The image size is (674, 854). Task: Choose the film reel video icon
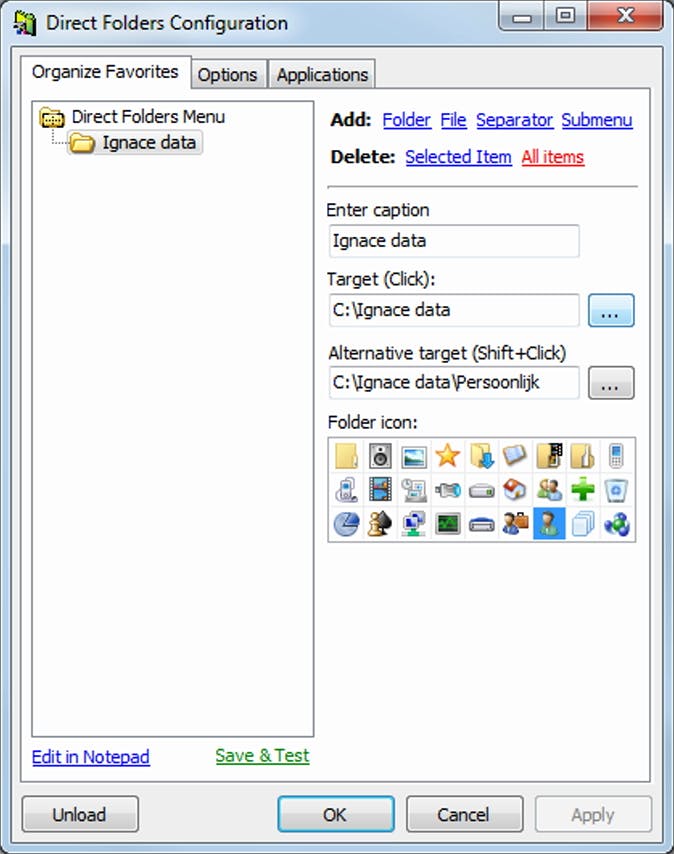(x=380, y=490)
